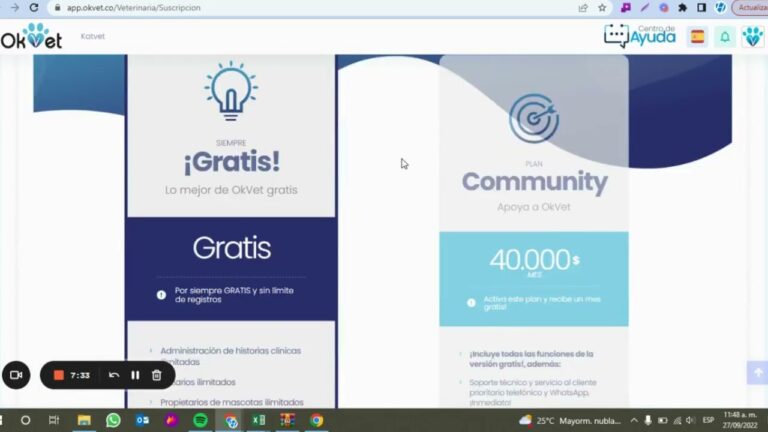Restart the recording with the undo arrow

(114, 375)
